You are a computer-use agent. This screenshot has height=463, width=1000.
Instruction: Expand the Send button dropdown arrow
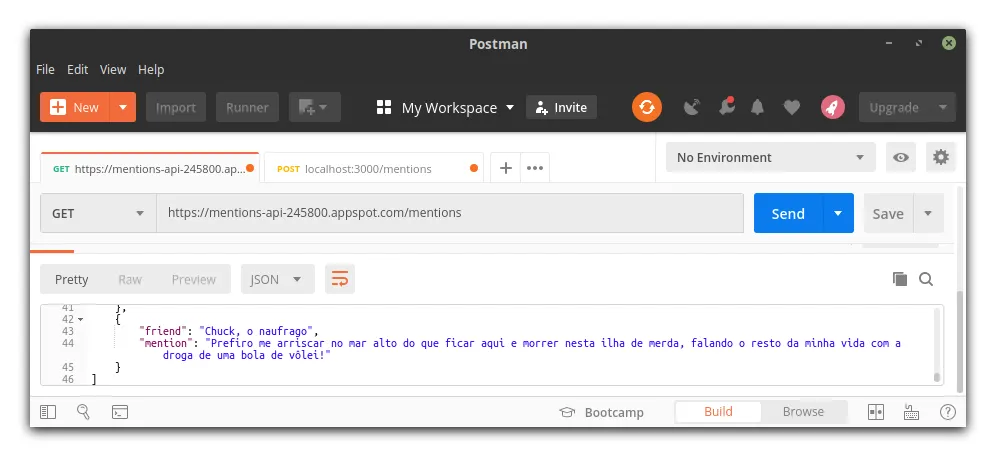click(x=838, y=213)
